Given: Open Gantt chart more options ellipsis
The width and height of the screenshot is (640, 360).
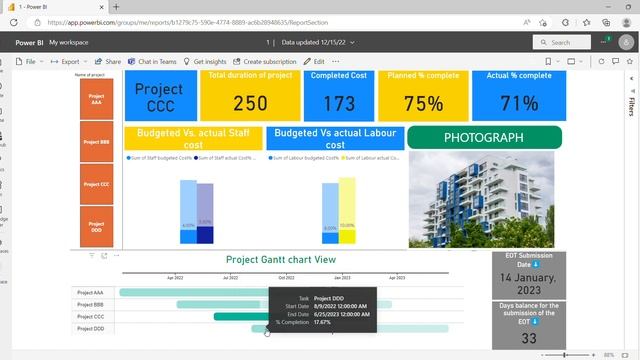Looking at the screenshot, I should pyautogui.click(x=116, y=256).
